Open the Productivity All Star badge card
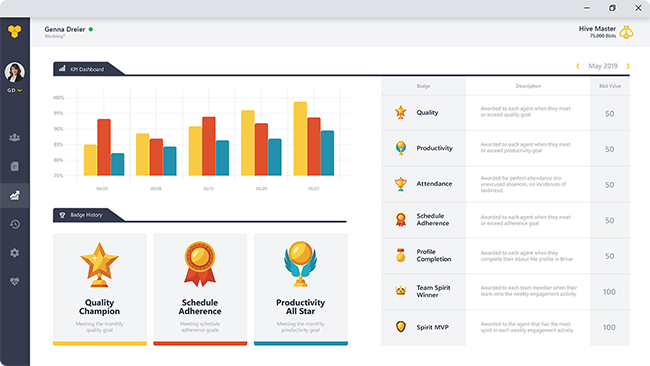Image resolution: width=650 pixels, height=366 pixels. (x=301, y=289)
